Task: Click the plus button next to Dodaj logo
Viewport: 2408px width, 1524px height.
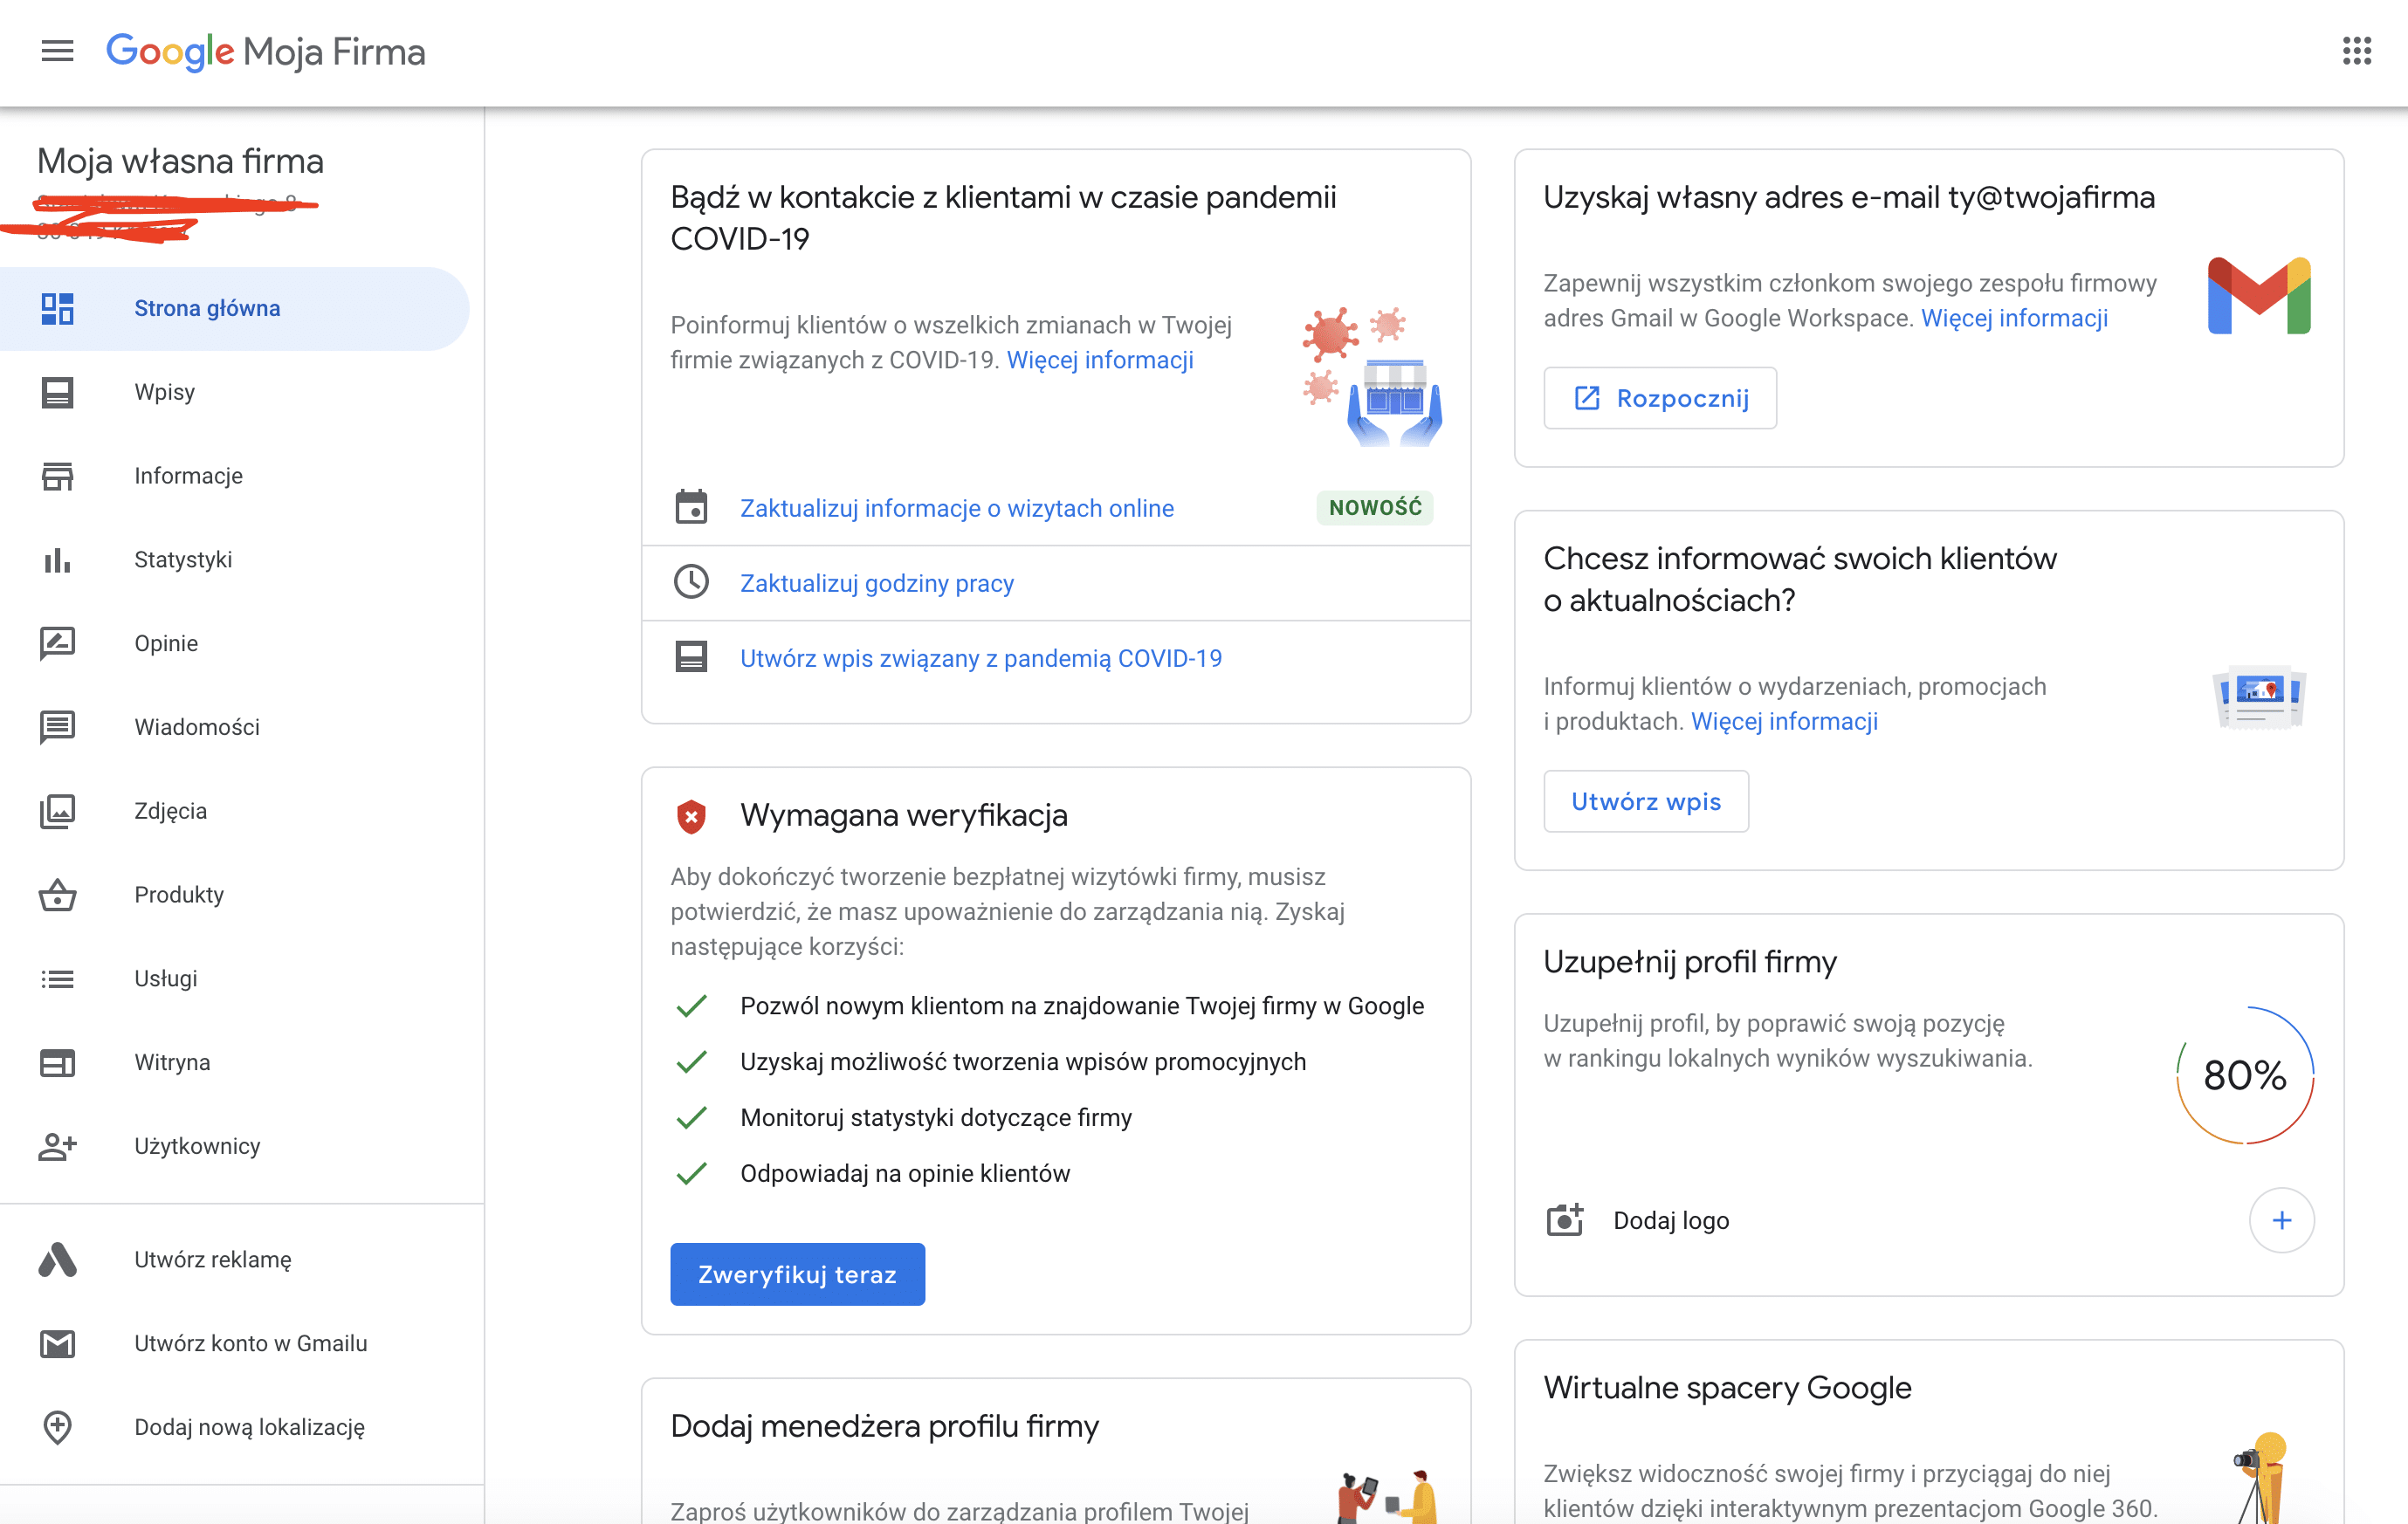Action: [2282, 1219]
